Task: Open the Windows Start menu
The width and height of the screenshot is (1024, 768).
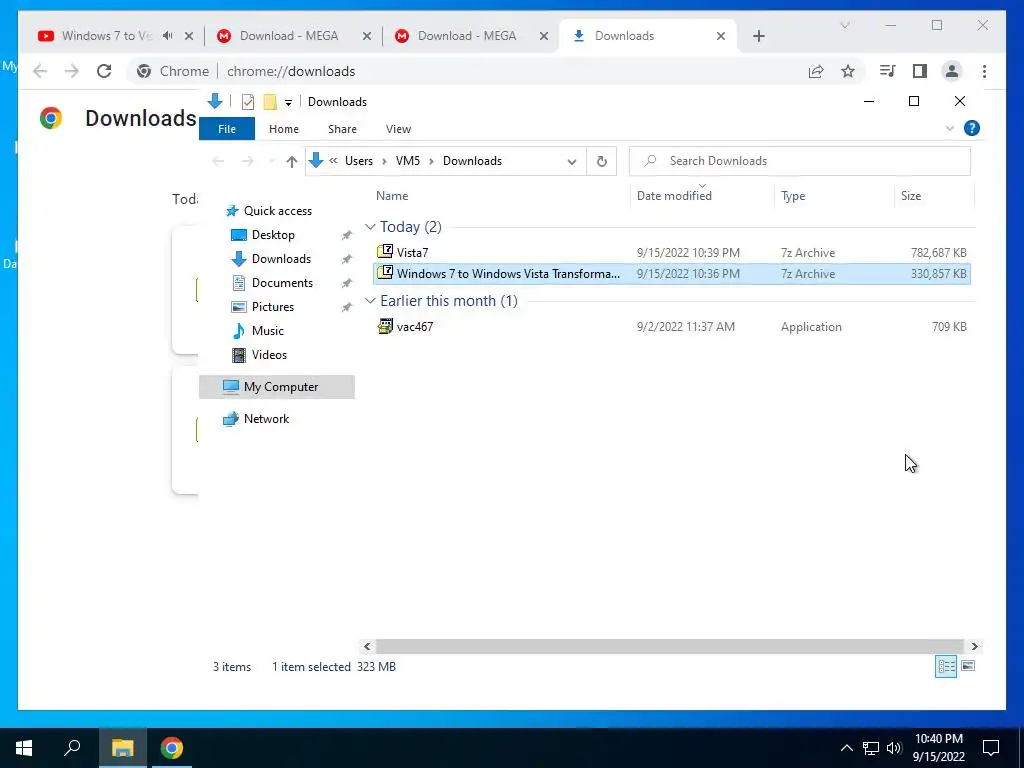Action: (x=24, y=748)
